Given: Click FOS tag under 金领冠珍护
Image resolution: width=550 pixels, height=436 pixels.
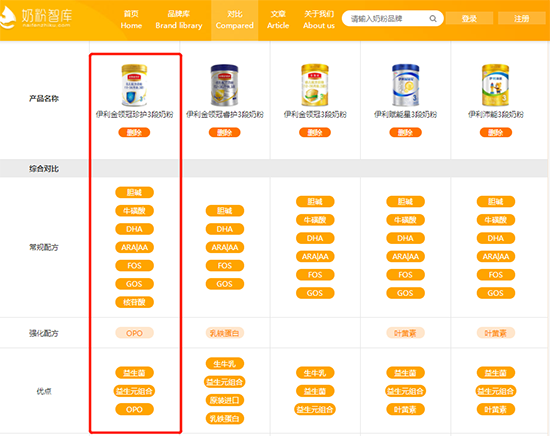Looking at the screenshot, I should pyautogui.click(x=134, y=266).
